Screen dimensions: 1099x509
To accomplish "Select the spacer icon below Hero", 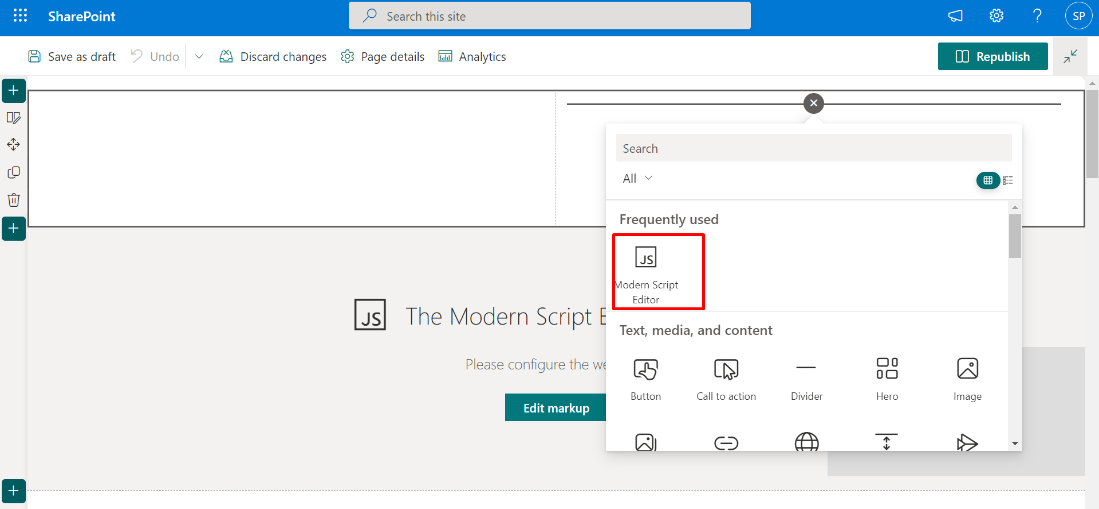I will 887,442.
